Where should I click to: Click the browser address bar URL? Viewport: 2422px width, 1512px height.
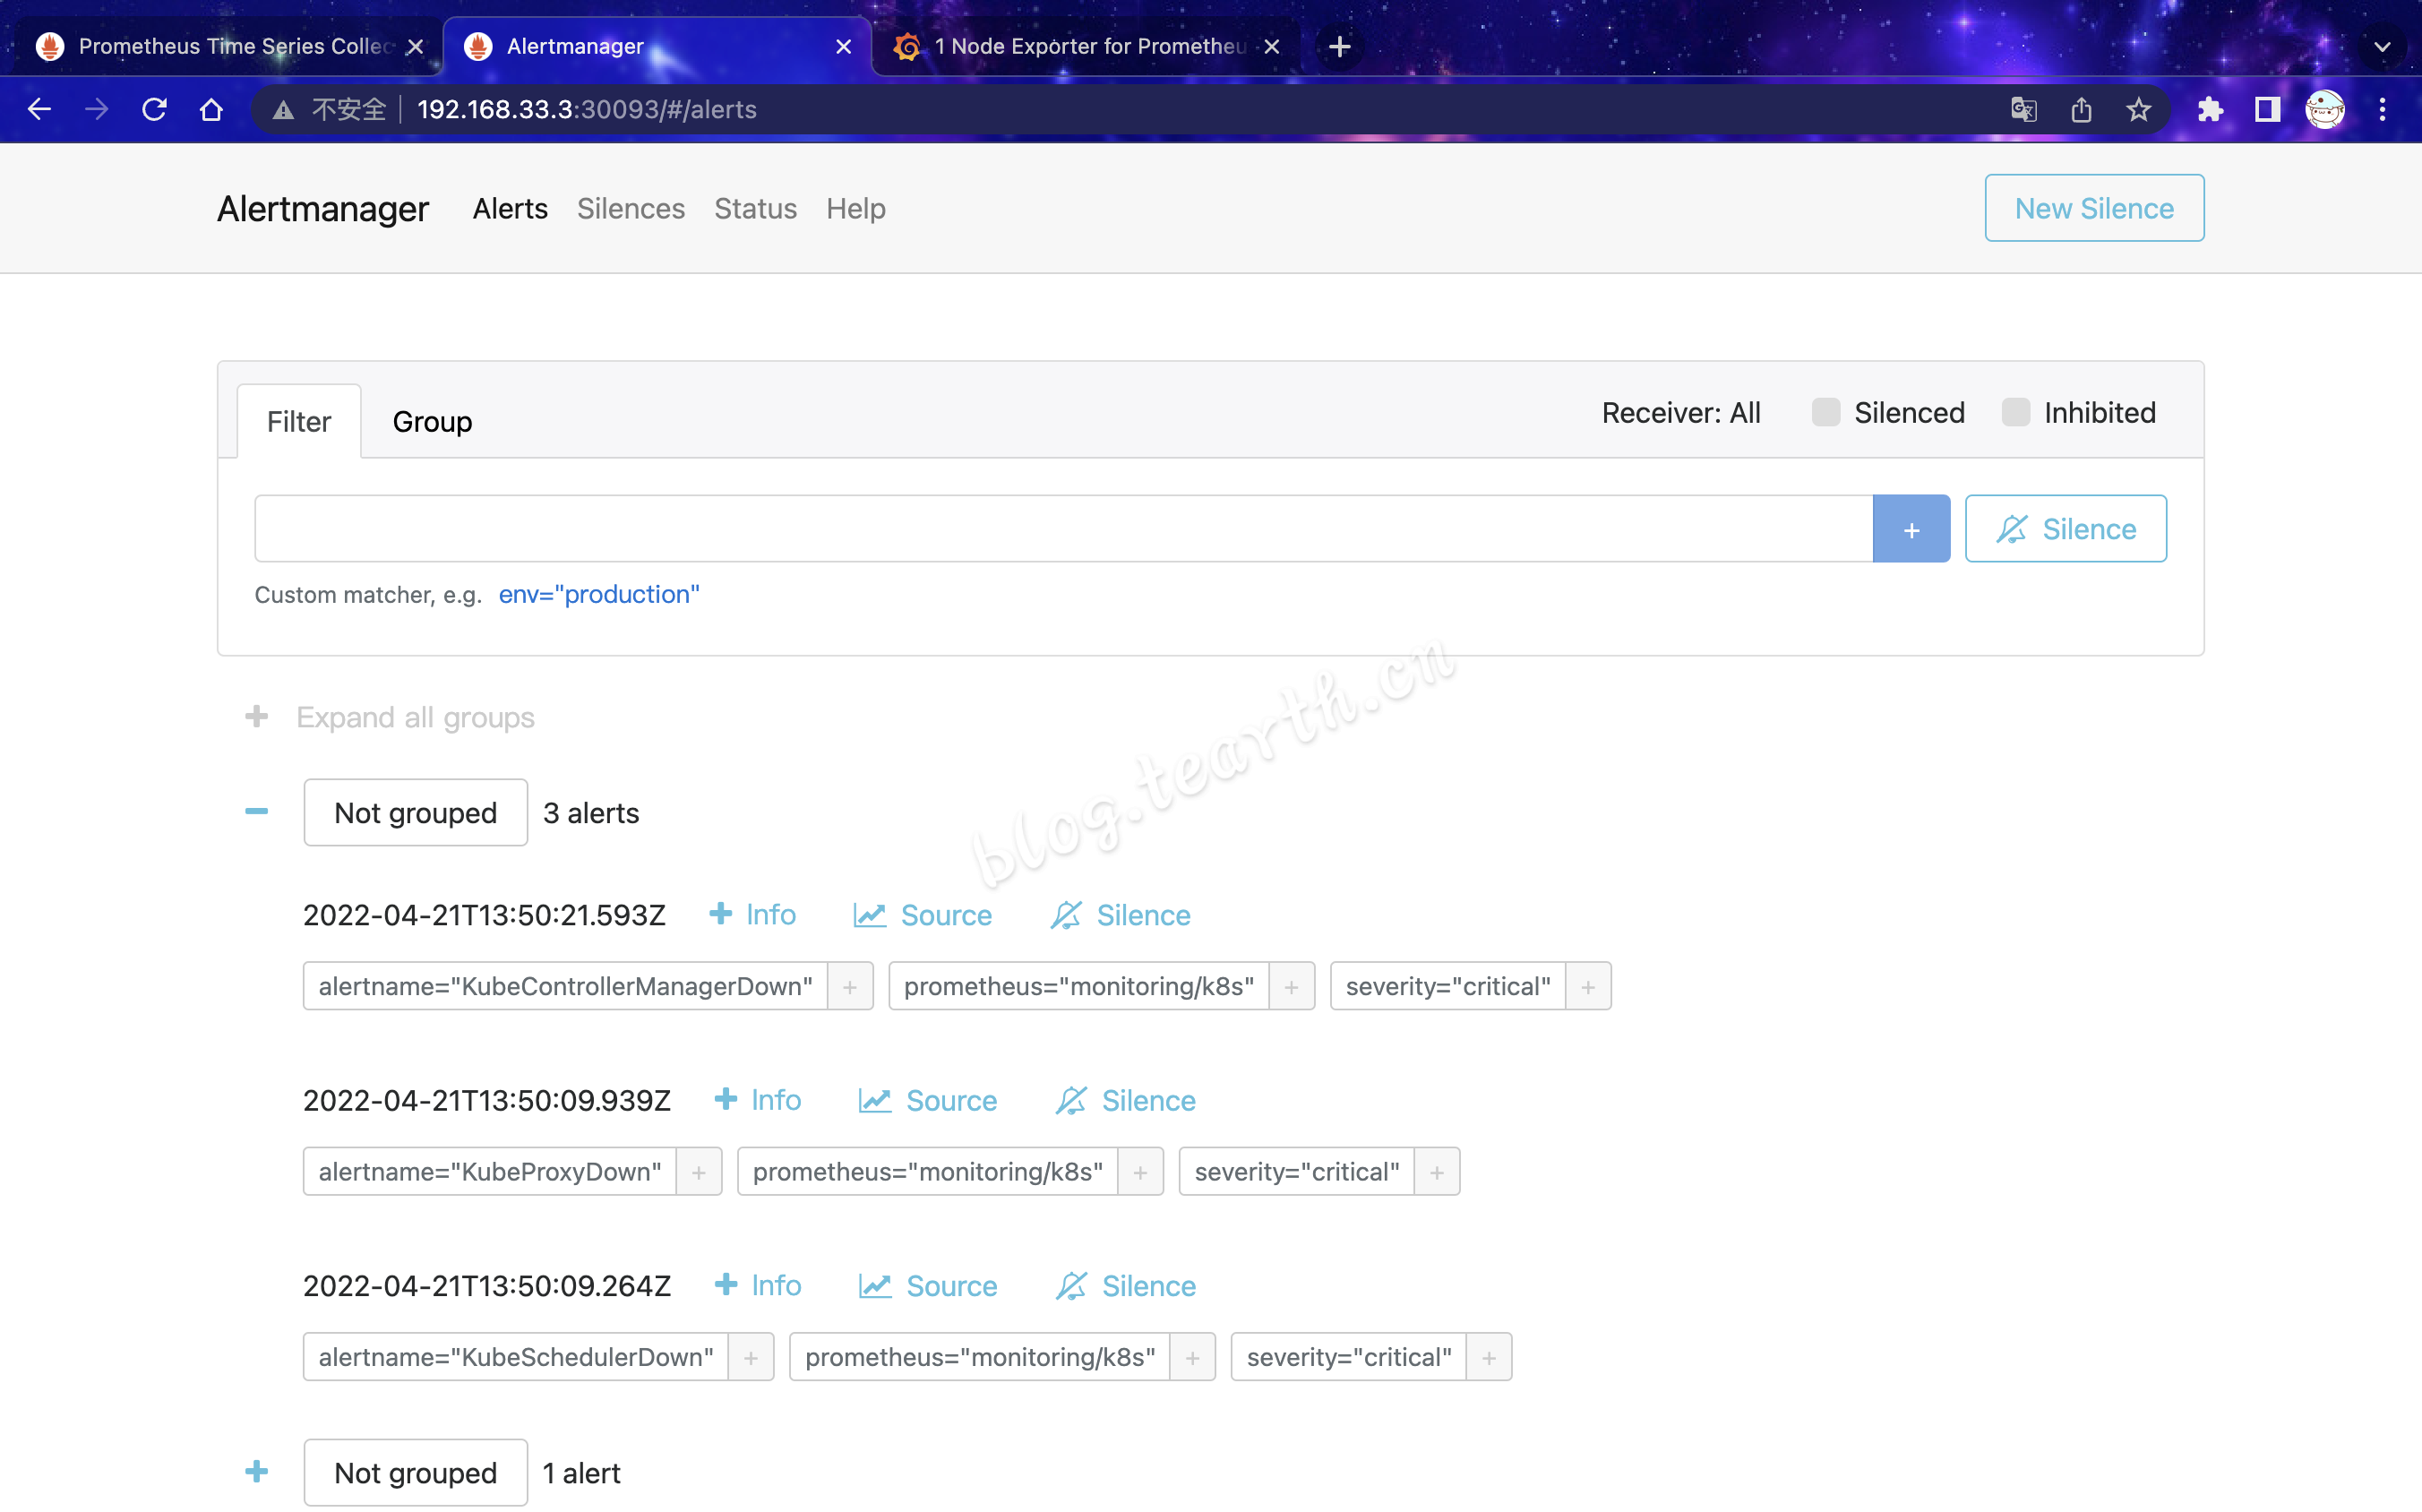point(587,109)
